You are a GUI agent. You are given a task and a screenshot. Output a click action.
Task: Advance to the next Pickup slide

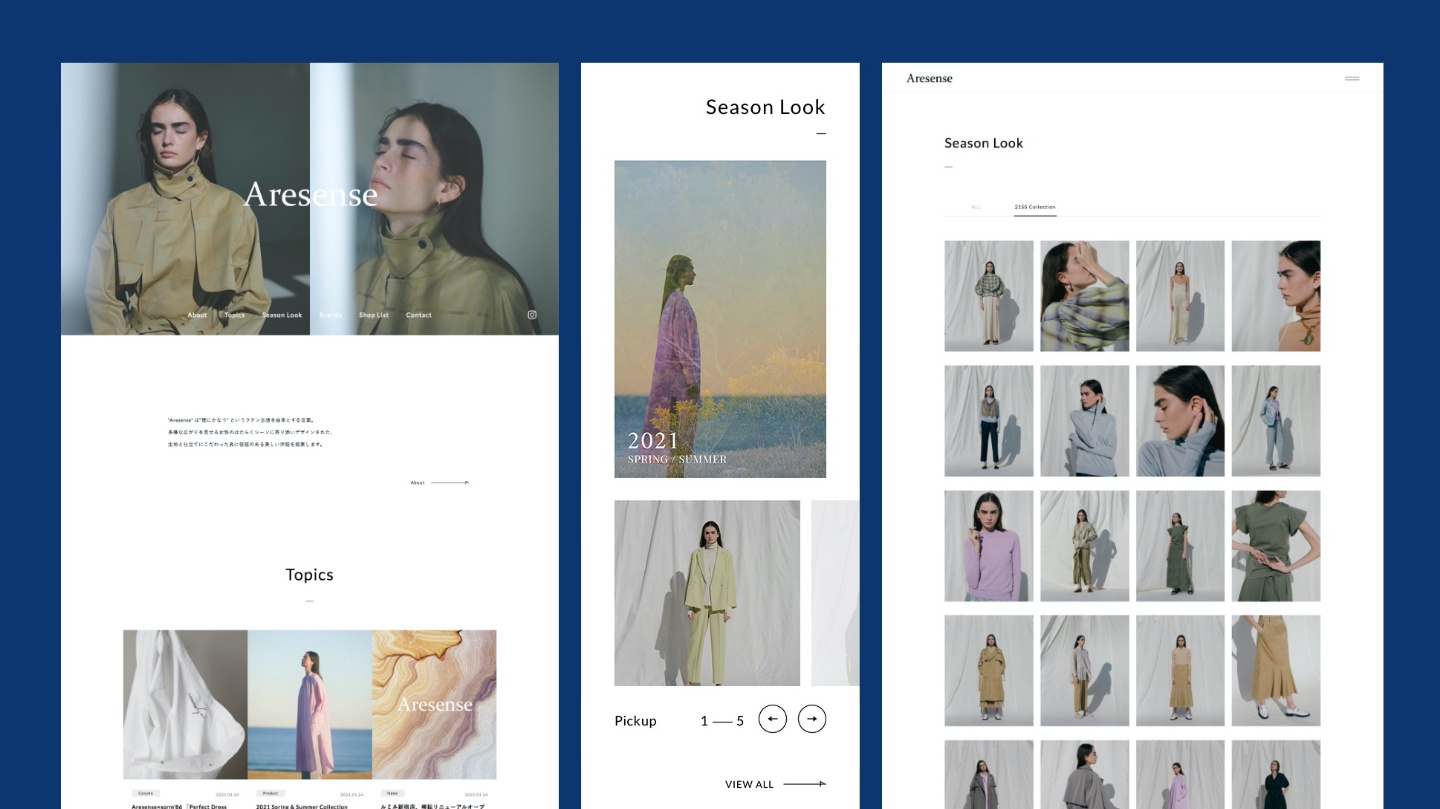coord(812,719)
